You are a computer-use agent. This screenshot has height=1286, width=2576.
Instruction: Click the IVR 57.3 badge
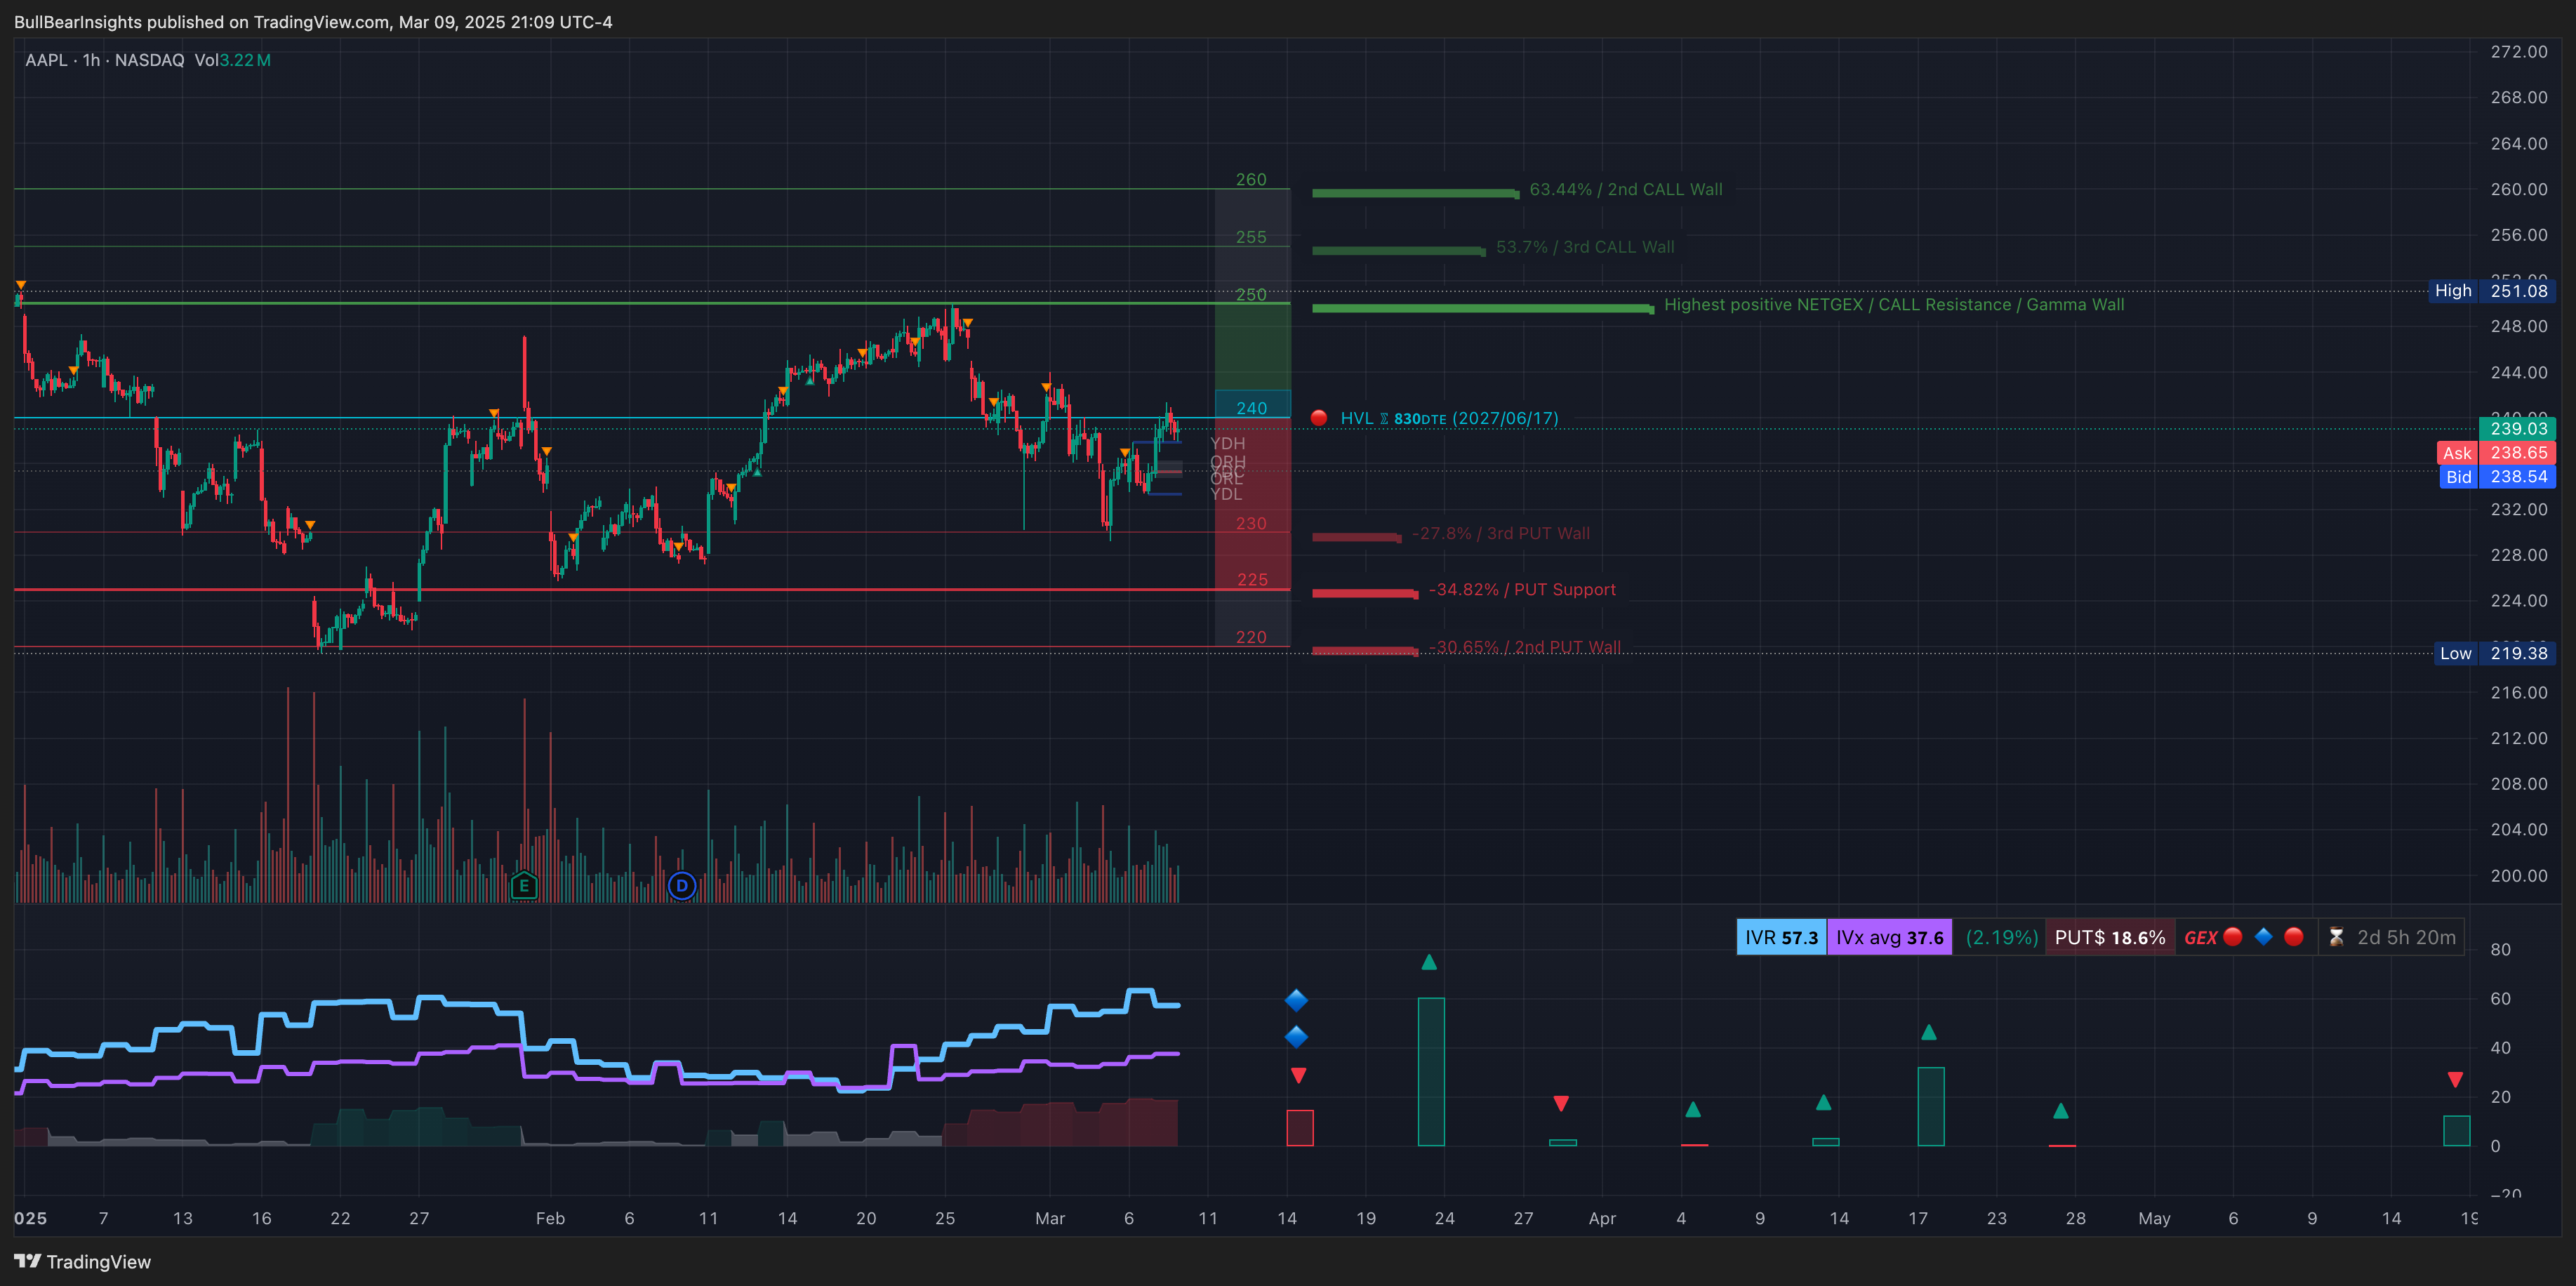(1781, 937)
